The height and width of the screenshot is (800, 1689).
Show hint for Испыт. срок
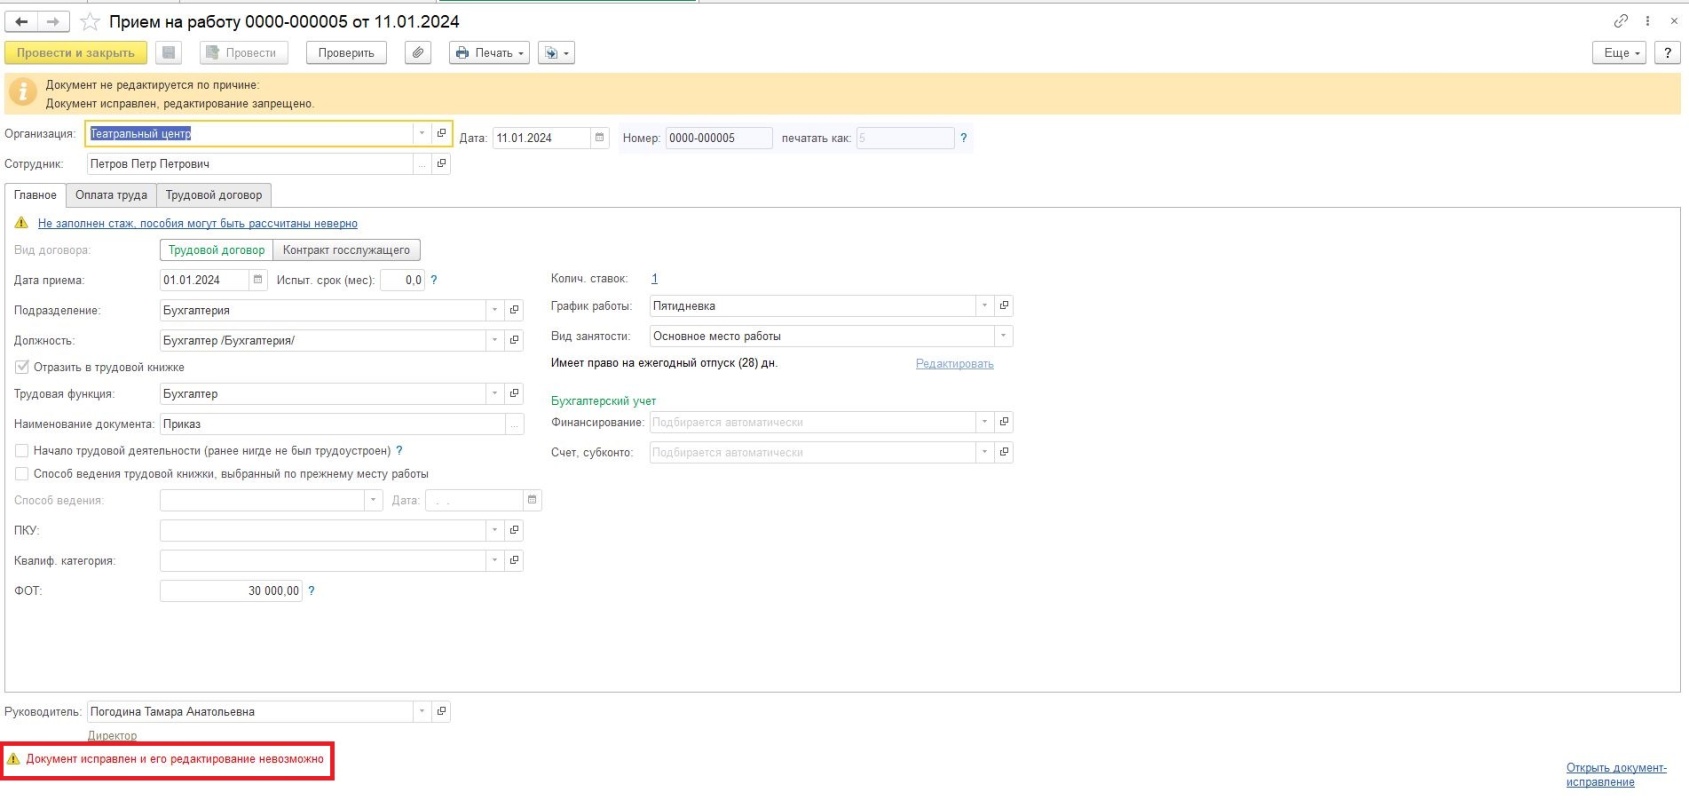434,280
